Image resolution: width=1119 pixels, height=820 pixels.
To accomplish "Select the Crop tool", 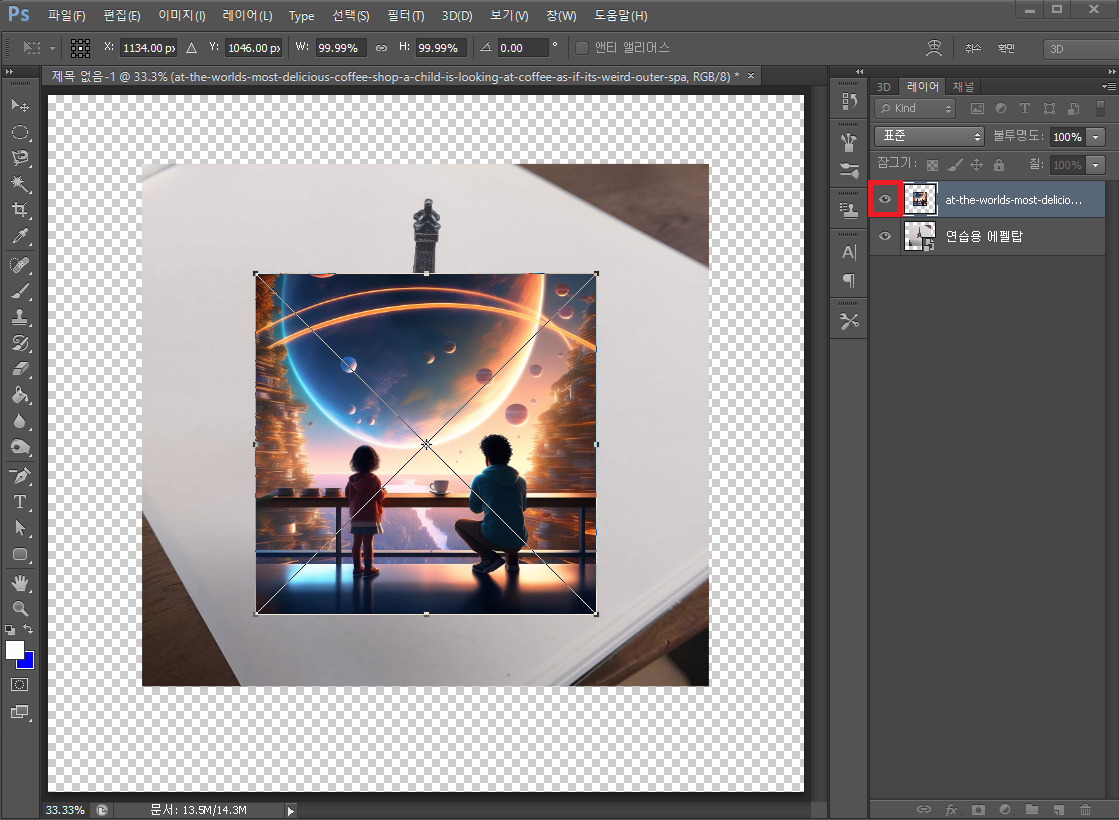I will coord(20,210).
